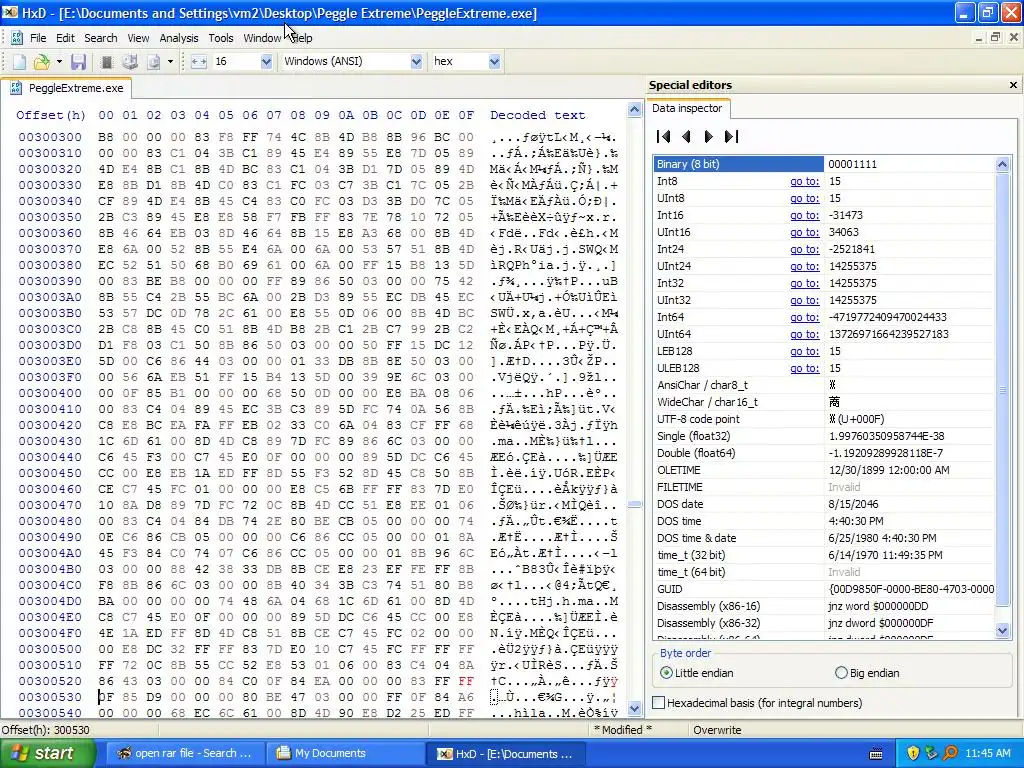
Task: Click the Decoded text column header
Action: pyautogui.click(x=537, y=115)
